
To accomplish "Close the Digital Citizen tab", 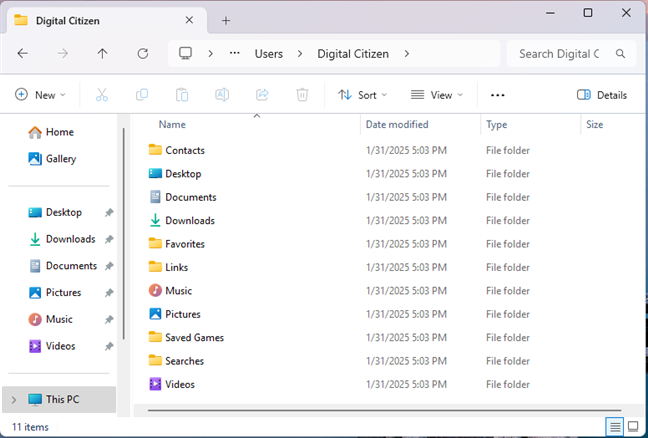I will click(x=189, y=20).
